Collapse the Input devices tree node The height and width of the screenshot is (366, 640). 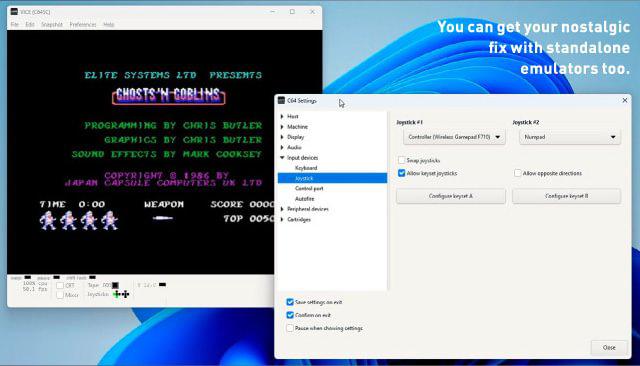click(282, 157)
